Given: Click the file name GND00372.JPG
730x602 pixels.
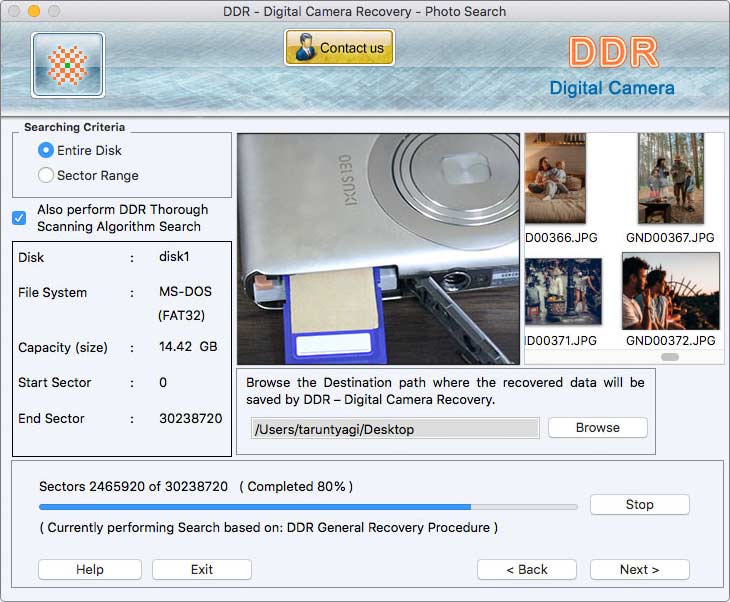Looking at the screenshot, I should 670,340.
